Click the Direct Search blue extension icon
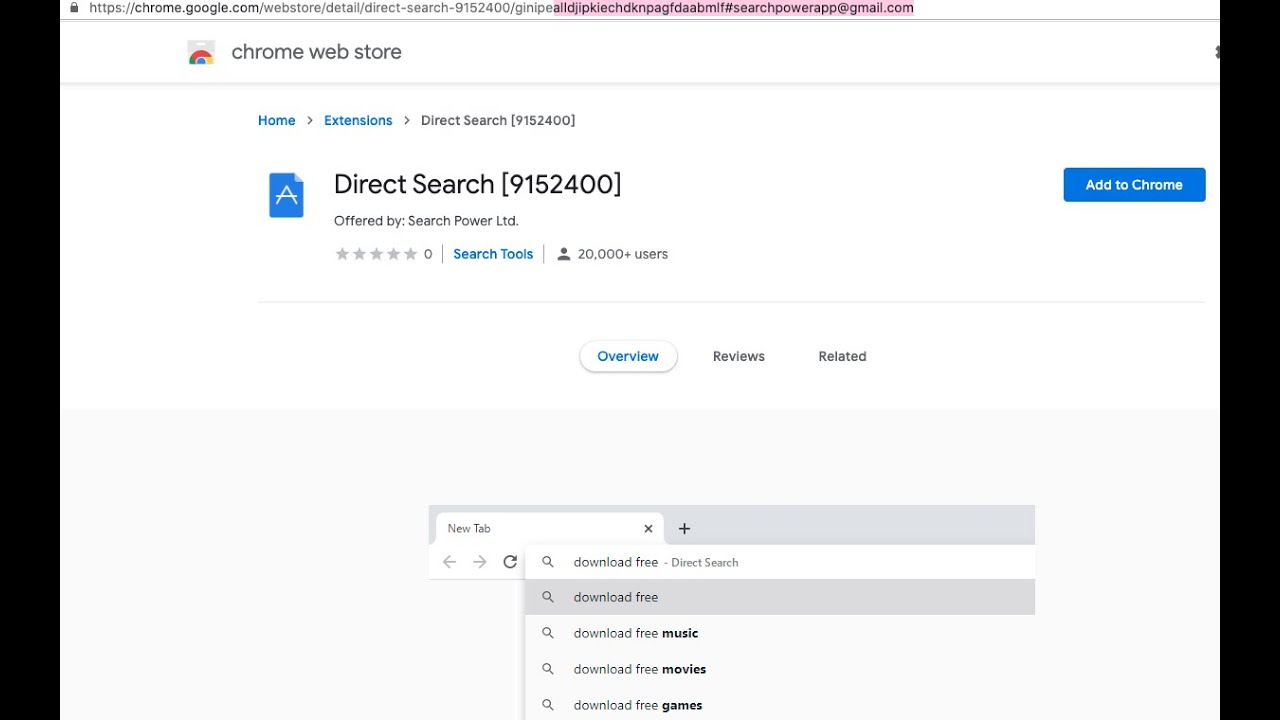This screenshot has height=720, width=1280. pyautogui.click(x=286, y=195)
